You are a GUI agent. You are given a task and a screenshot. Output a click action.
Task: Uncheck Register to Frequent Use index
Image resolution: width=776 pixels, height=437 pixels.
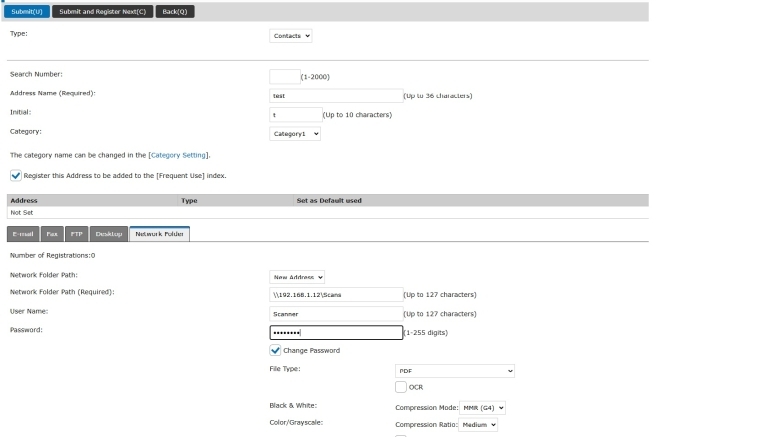pyautogui.click(x=17, y=175)
